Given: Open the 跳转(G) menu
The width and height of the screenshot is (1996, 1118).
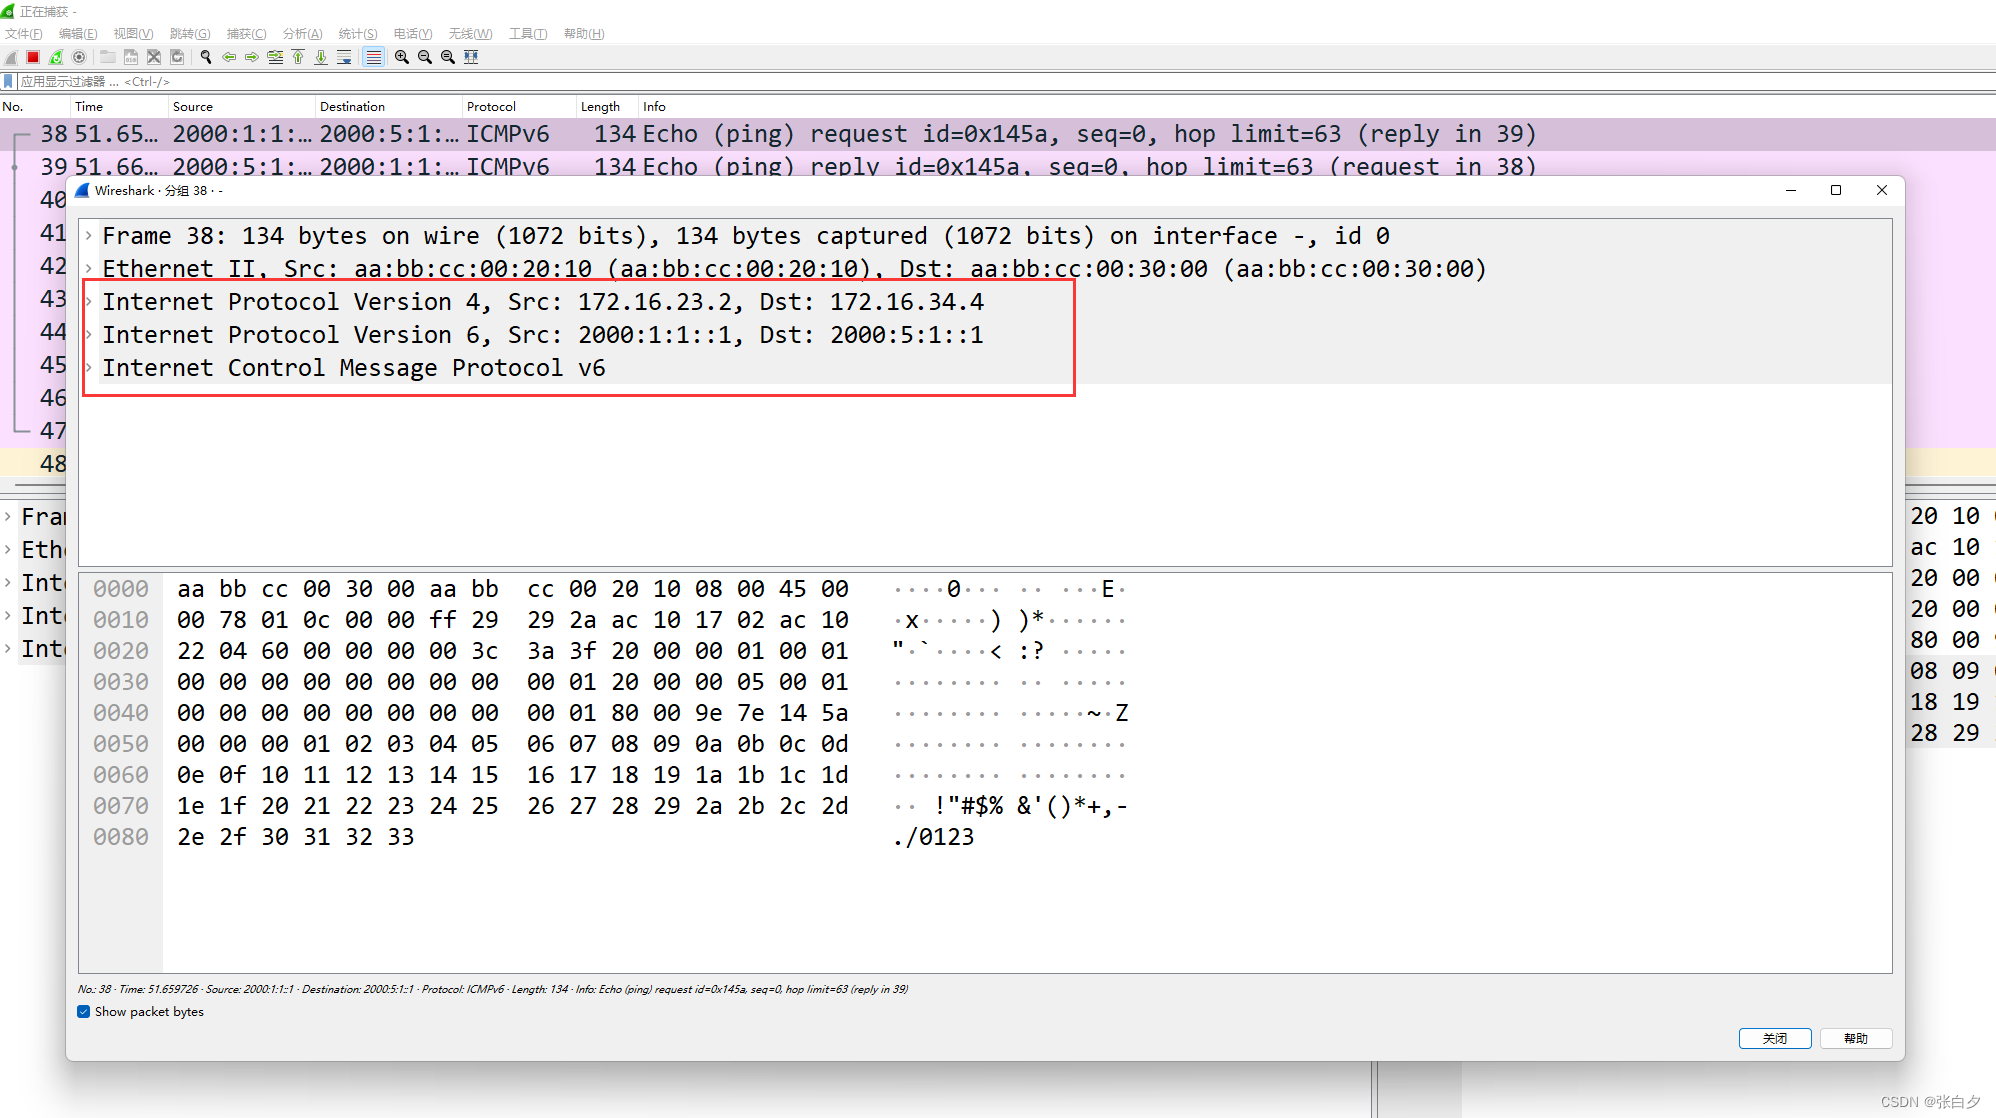Looking at the screenshot, I should [190, 33].
